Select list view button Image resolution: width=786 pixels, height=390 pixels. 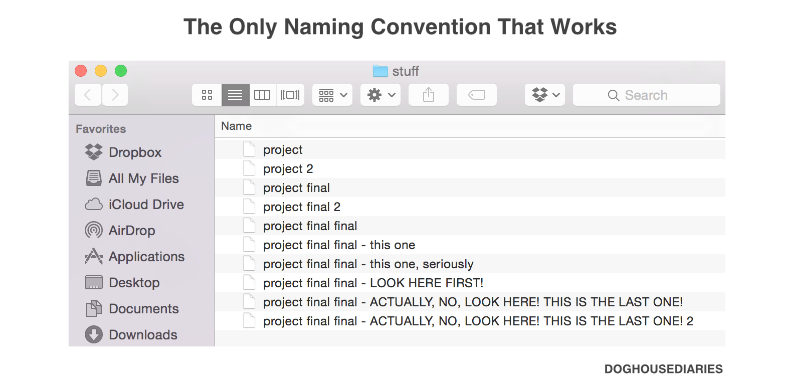(235, 95)
